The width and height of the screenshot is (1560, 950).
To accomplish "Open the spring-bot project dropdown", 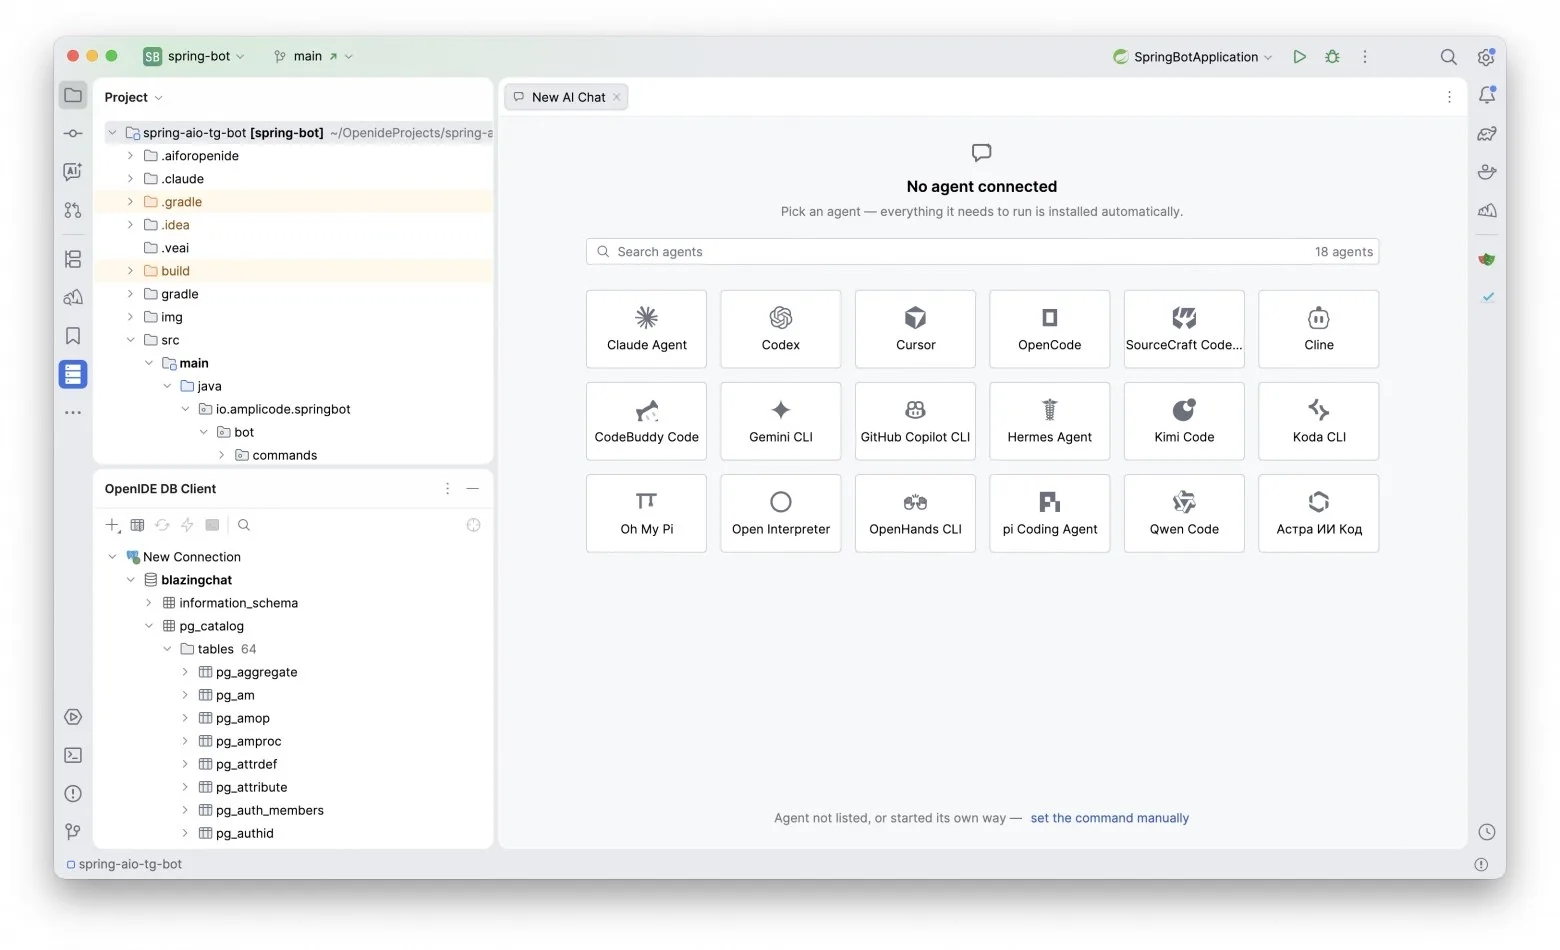I will [x=194, y=57].
